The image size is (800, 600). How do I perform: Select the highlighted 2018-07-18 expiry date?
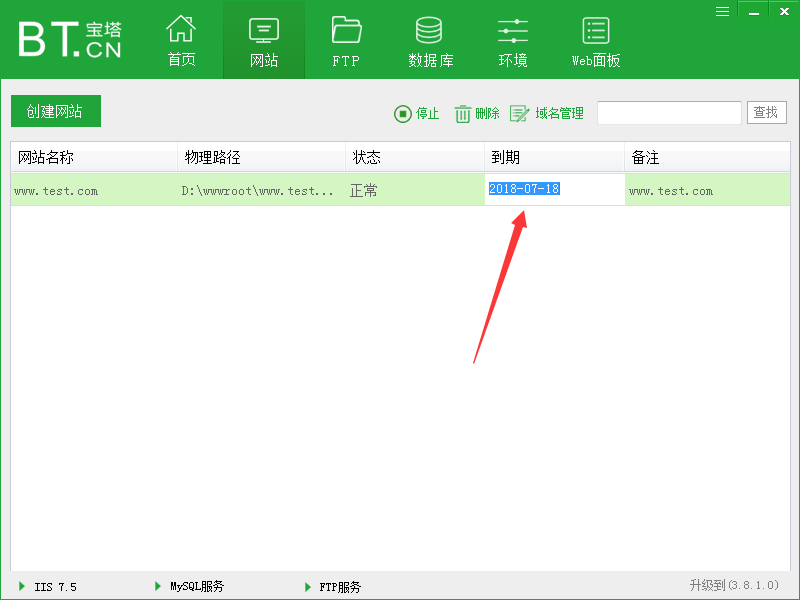[524, 190]
